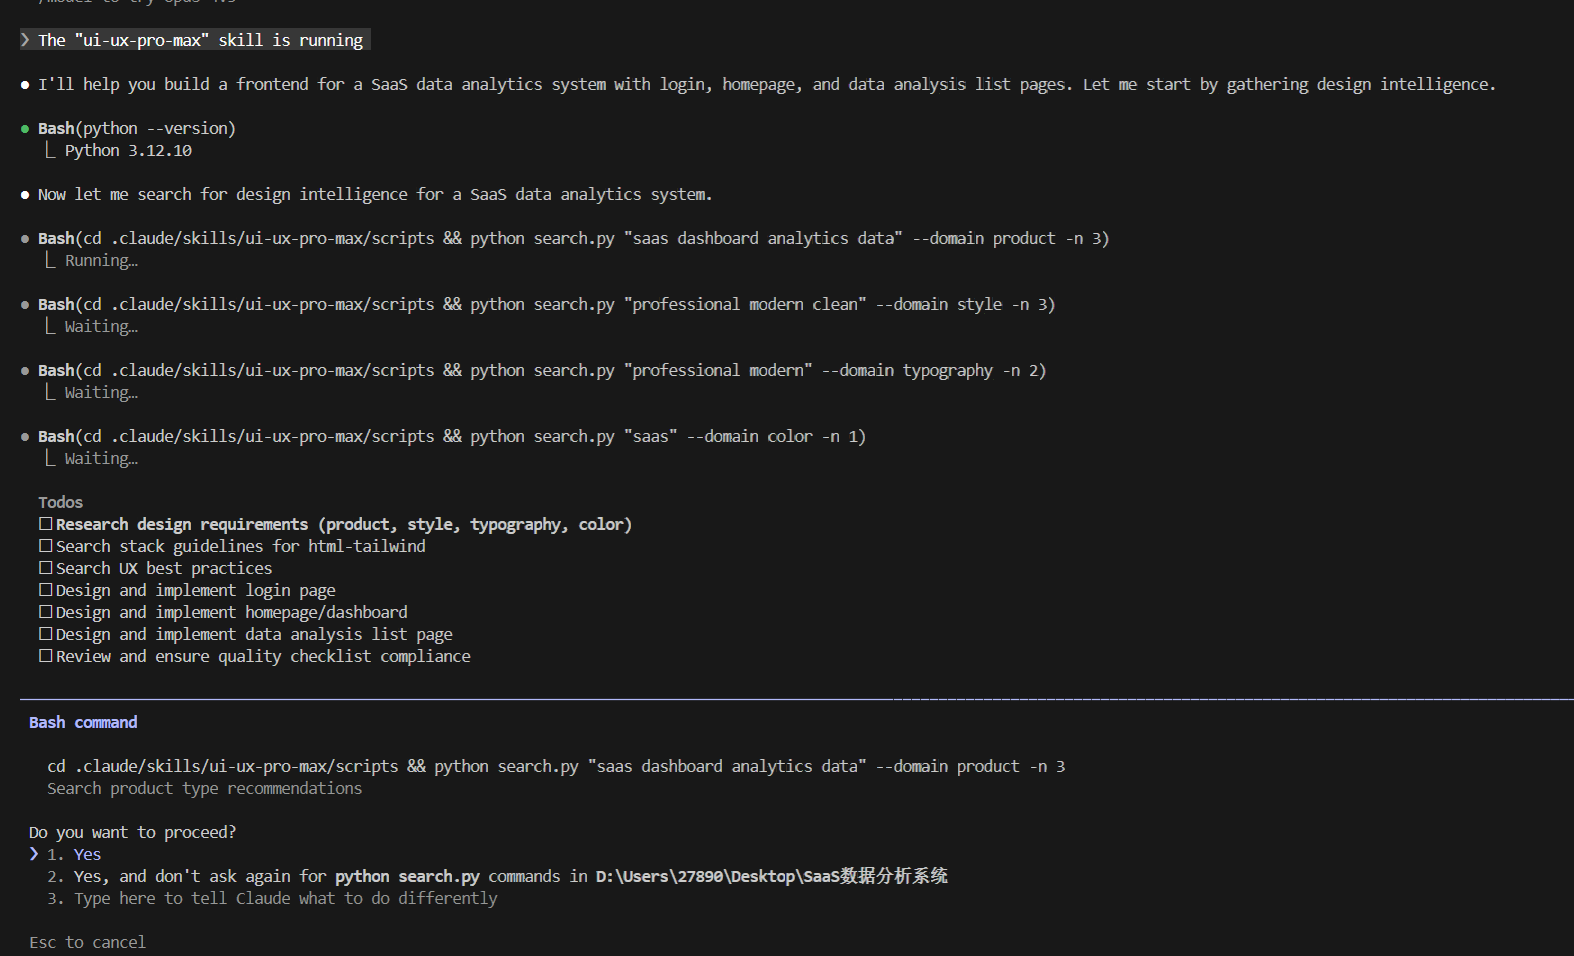This screenshot has height=956, width=1574.
Task: Click the bold 'python search.py' text in option 2
Action: [x=407, y=876]
